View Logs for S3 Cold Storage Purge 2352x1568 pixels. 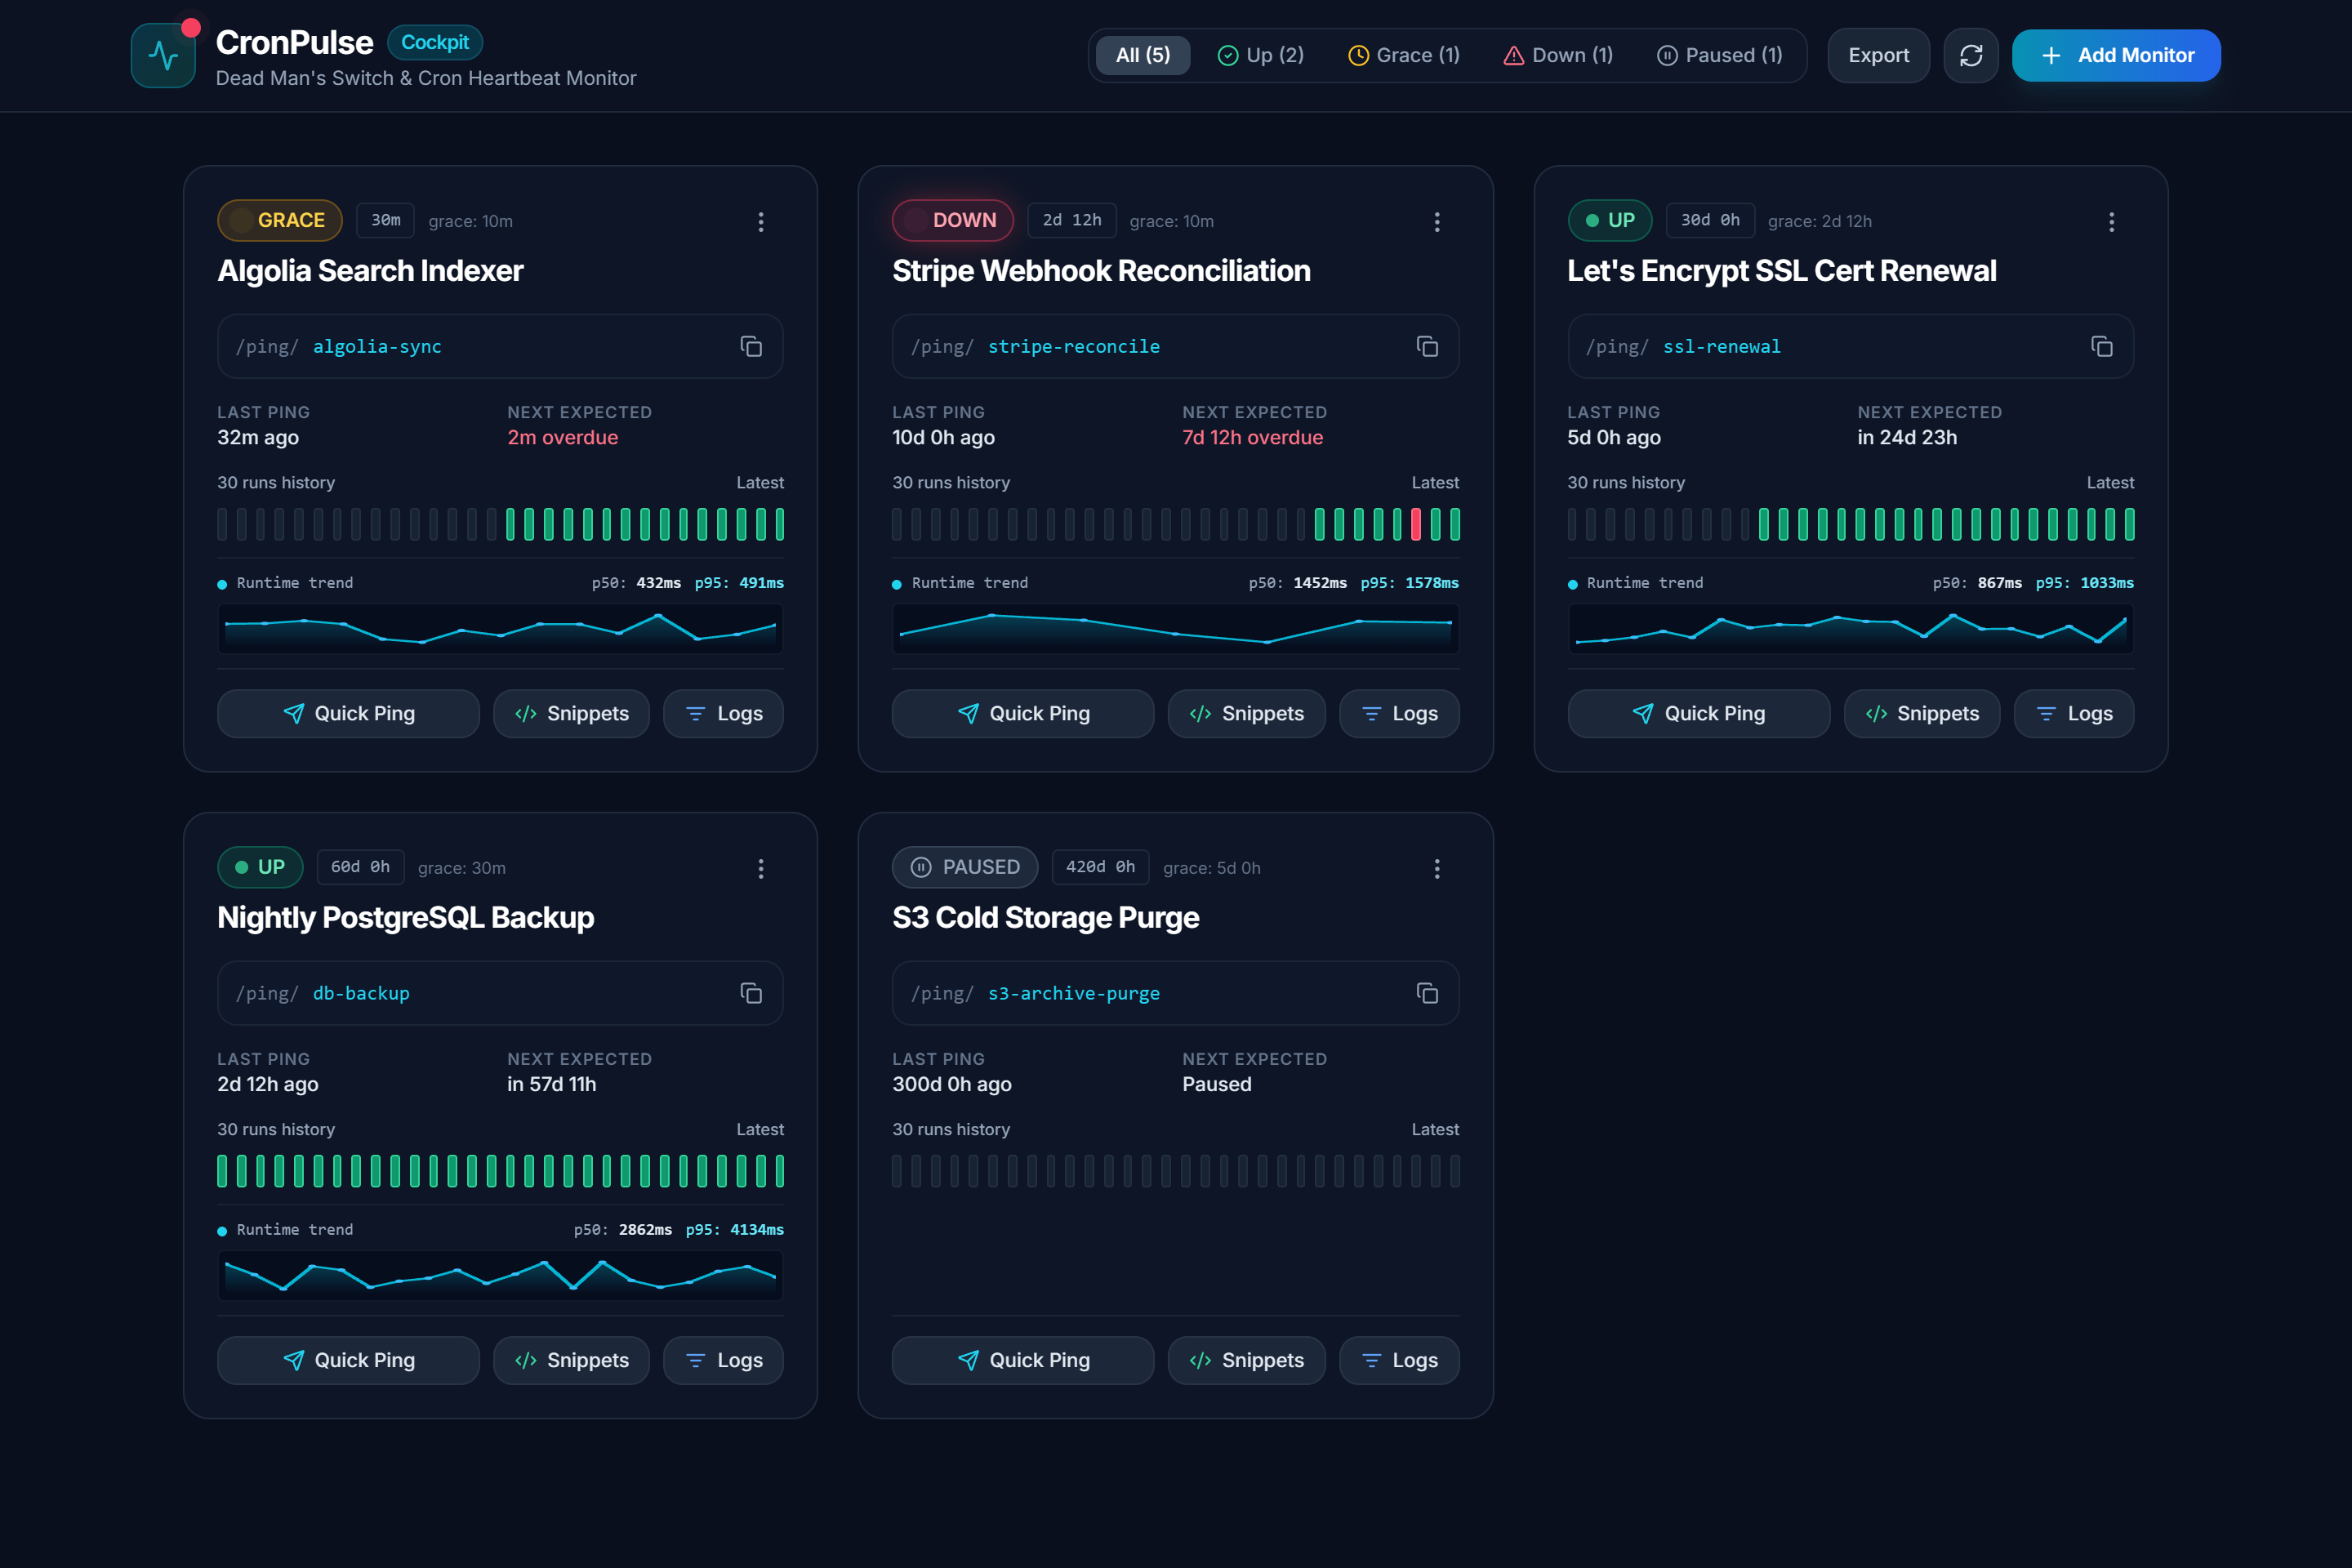(1399, 1360)
